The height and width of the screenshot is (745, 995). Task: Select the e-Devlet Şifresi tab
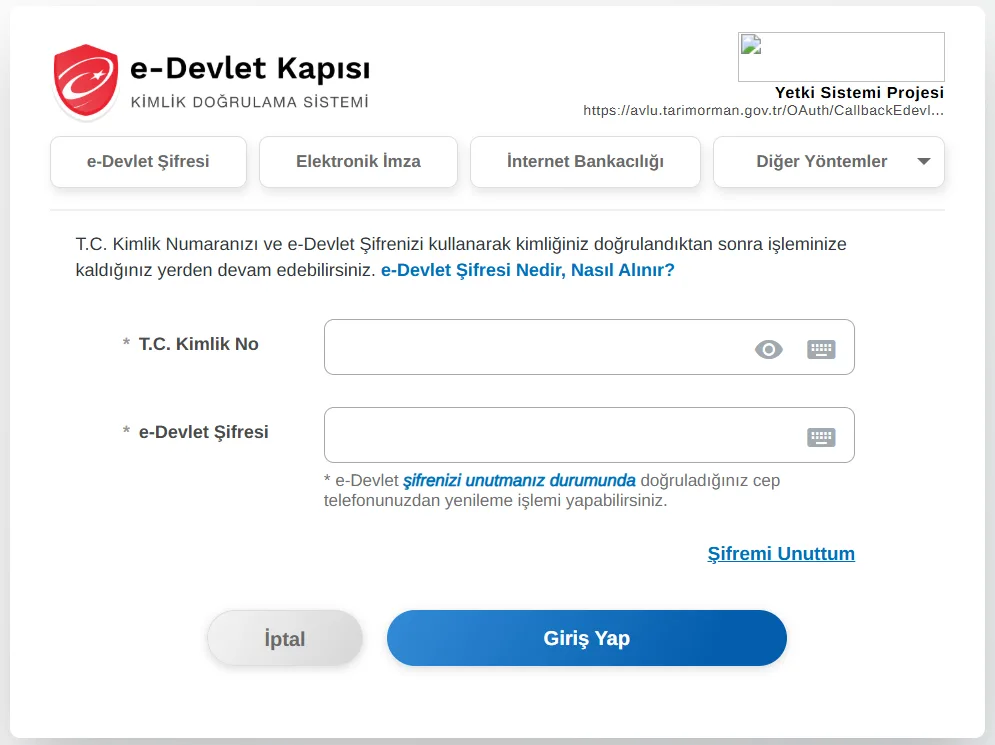[x=148, y=162]
